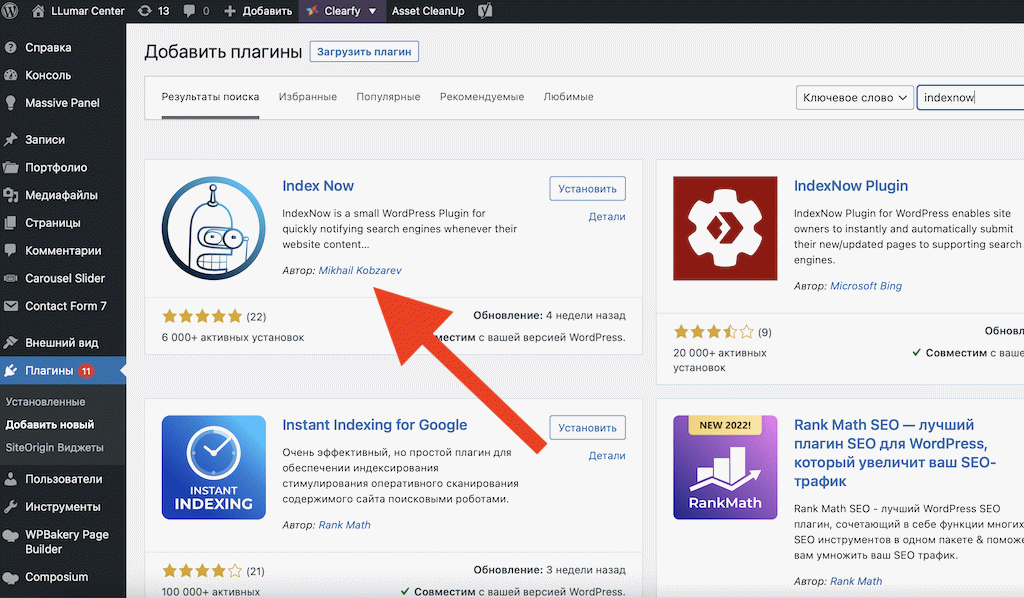Open the Index Now plugin title

(318, 185)
